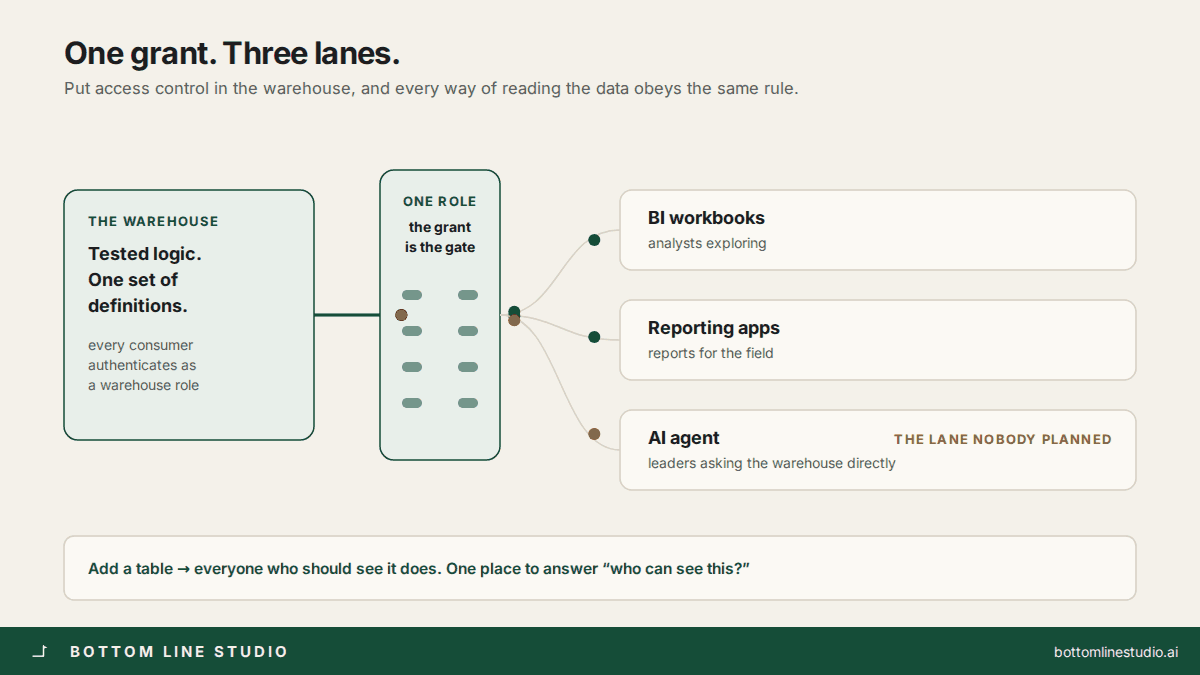
Task: Click "leaders asking the warehouse directly" caption
Action: coord(772,463)
